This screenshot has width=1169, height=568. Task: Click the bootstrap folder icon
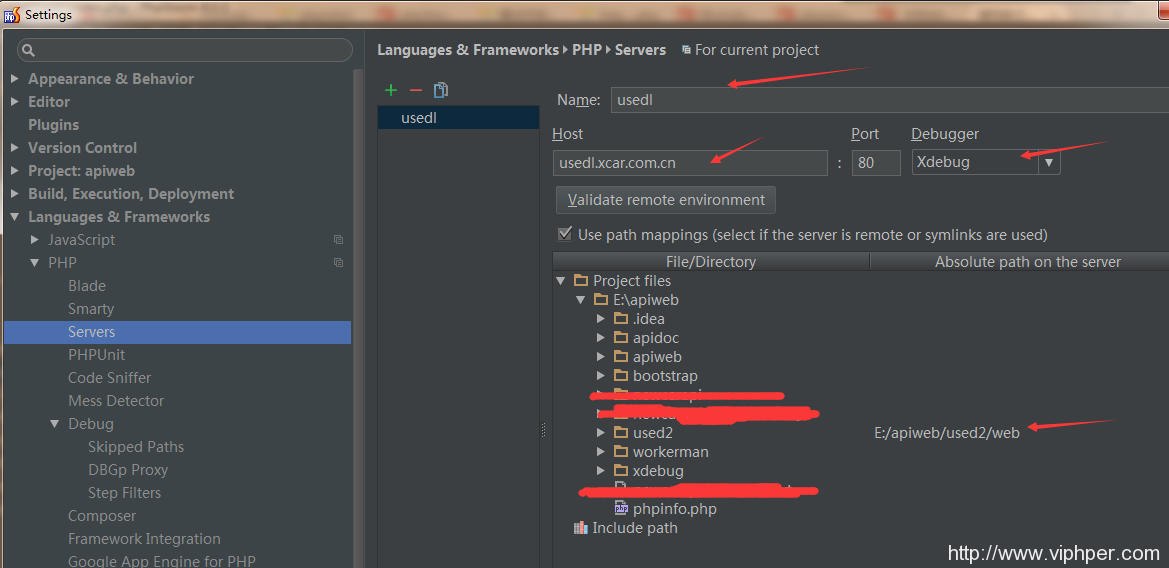click(621, 376)
